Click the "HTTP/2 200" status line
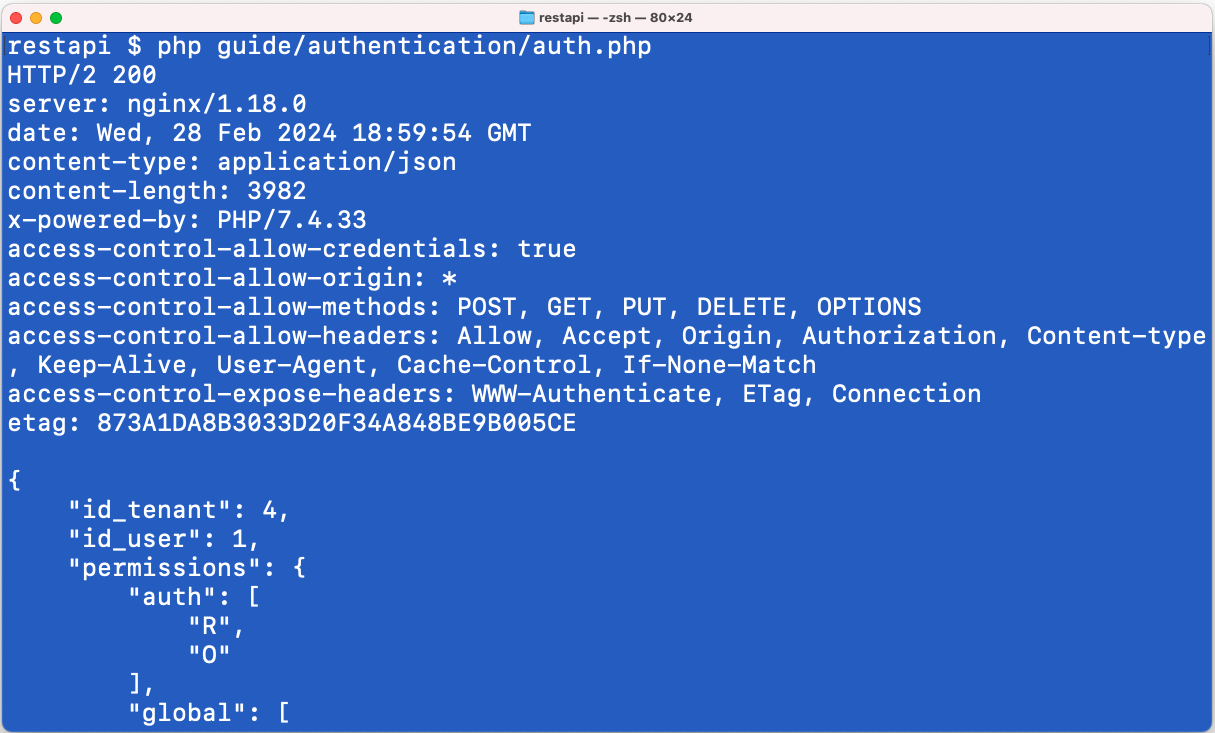Screen dimensions: 1215x733 coord(81,75)
